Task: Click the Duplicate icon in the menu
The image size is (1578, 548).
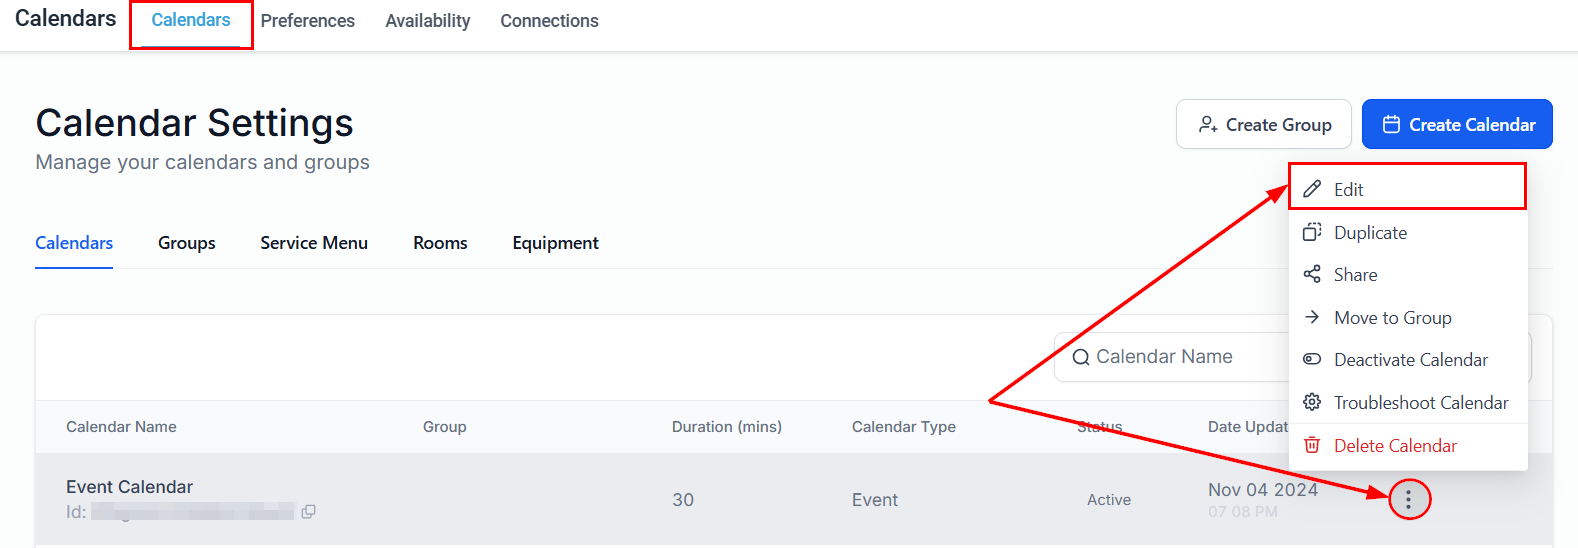Action: coord(1312,232)
